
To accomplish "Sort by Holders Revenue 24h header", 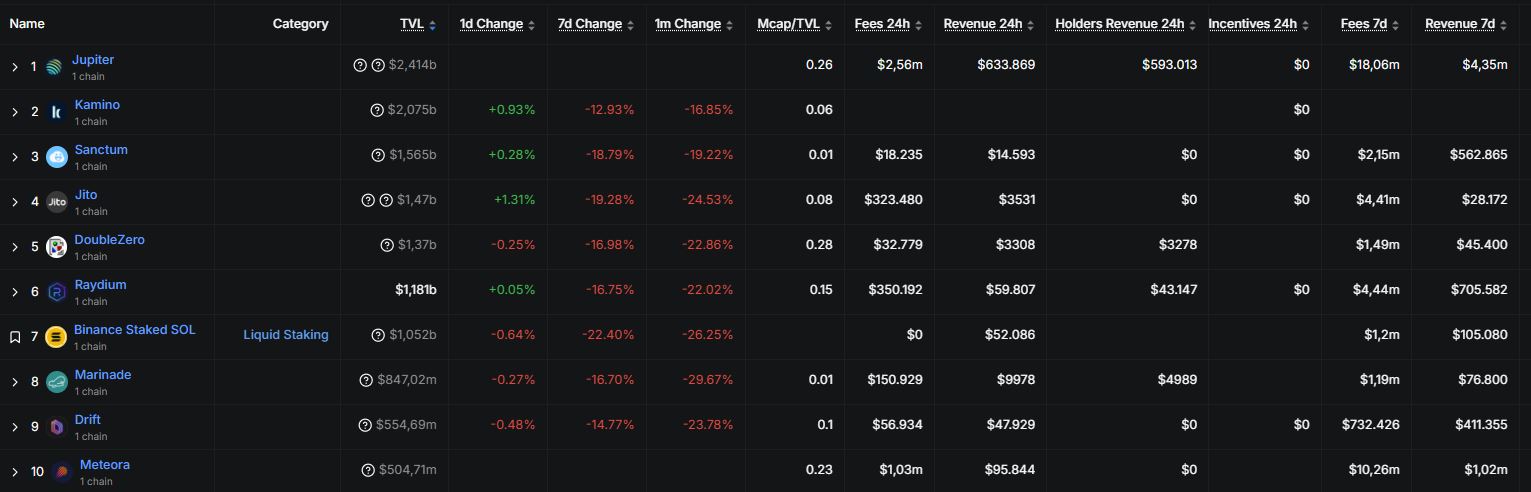I will [x=1119, y=24].
